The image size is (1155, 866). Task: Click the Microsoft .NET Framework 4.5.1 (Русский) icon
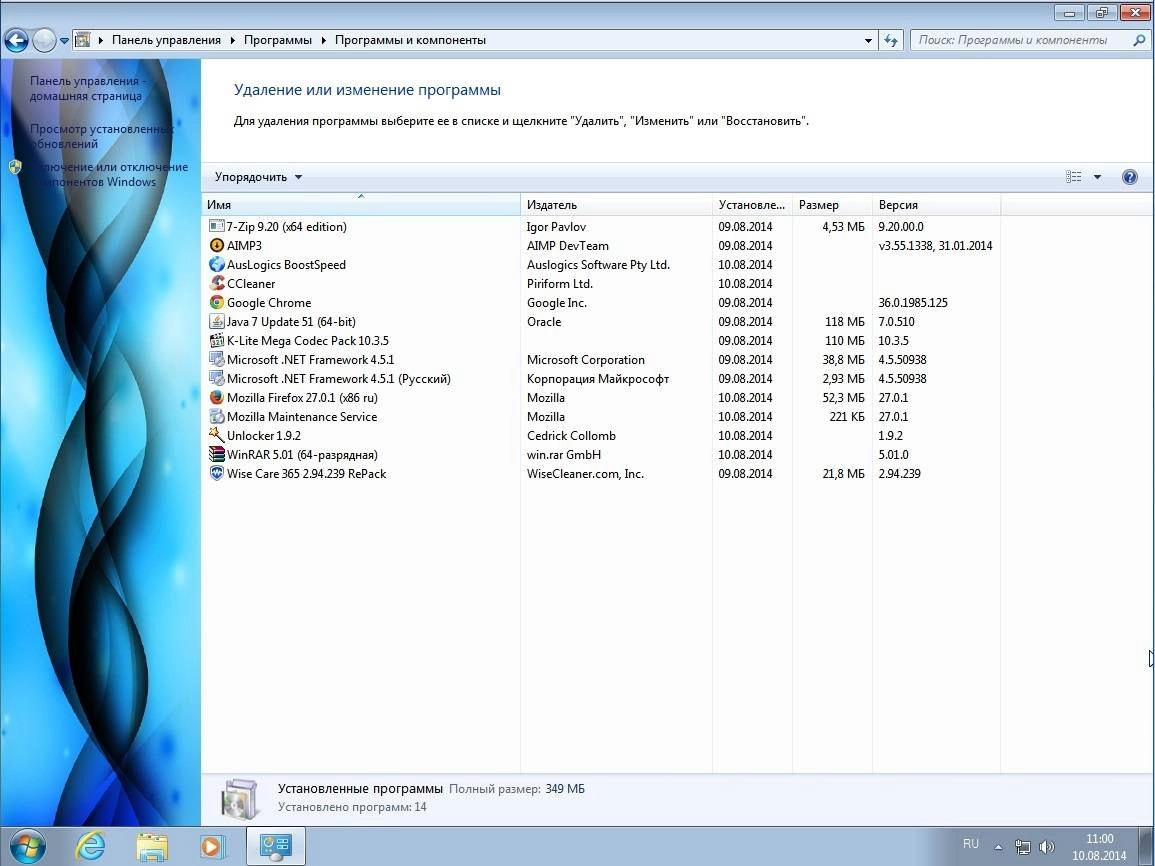pyautogui.click(x=217, y=379)
